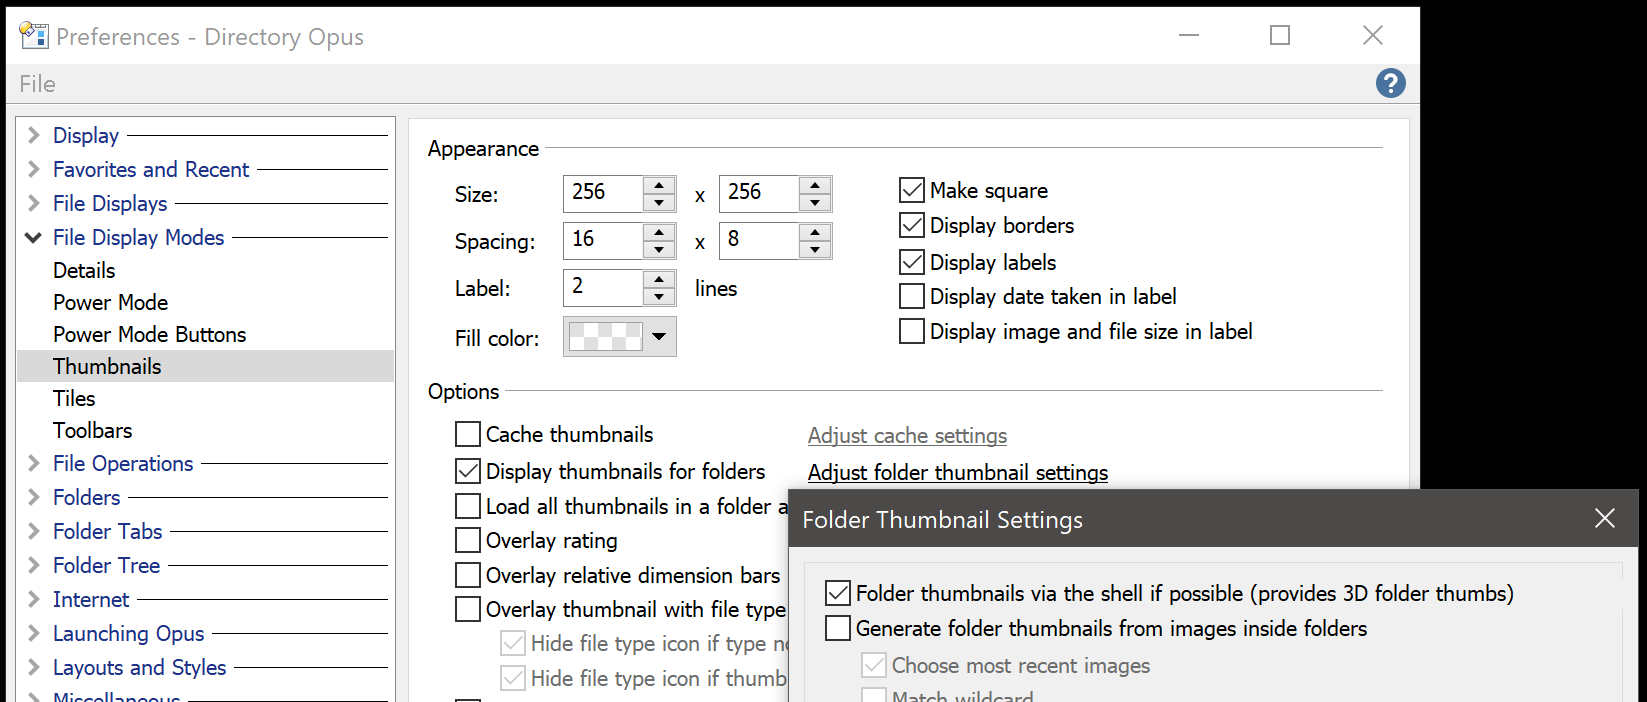This screenshot has height=702, width=1647.
Task: Open the help question mark icon
Action: point(1390,83)
